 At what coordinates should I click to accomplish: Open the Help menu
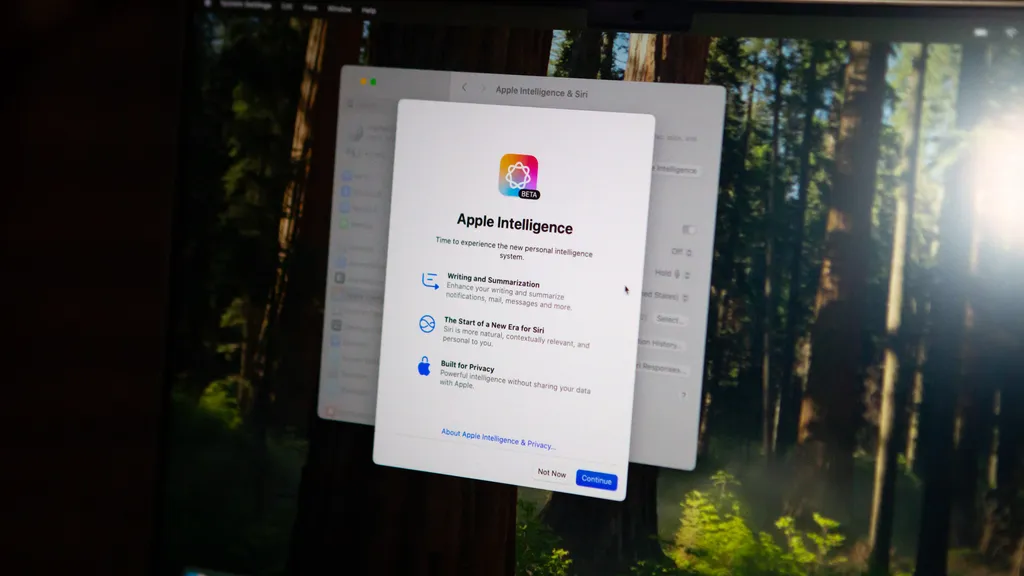click(369, 9)
